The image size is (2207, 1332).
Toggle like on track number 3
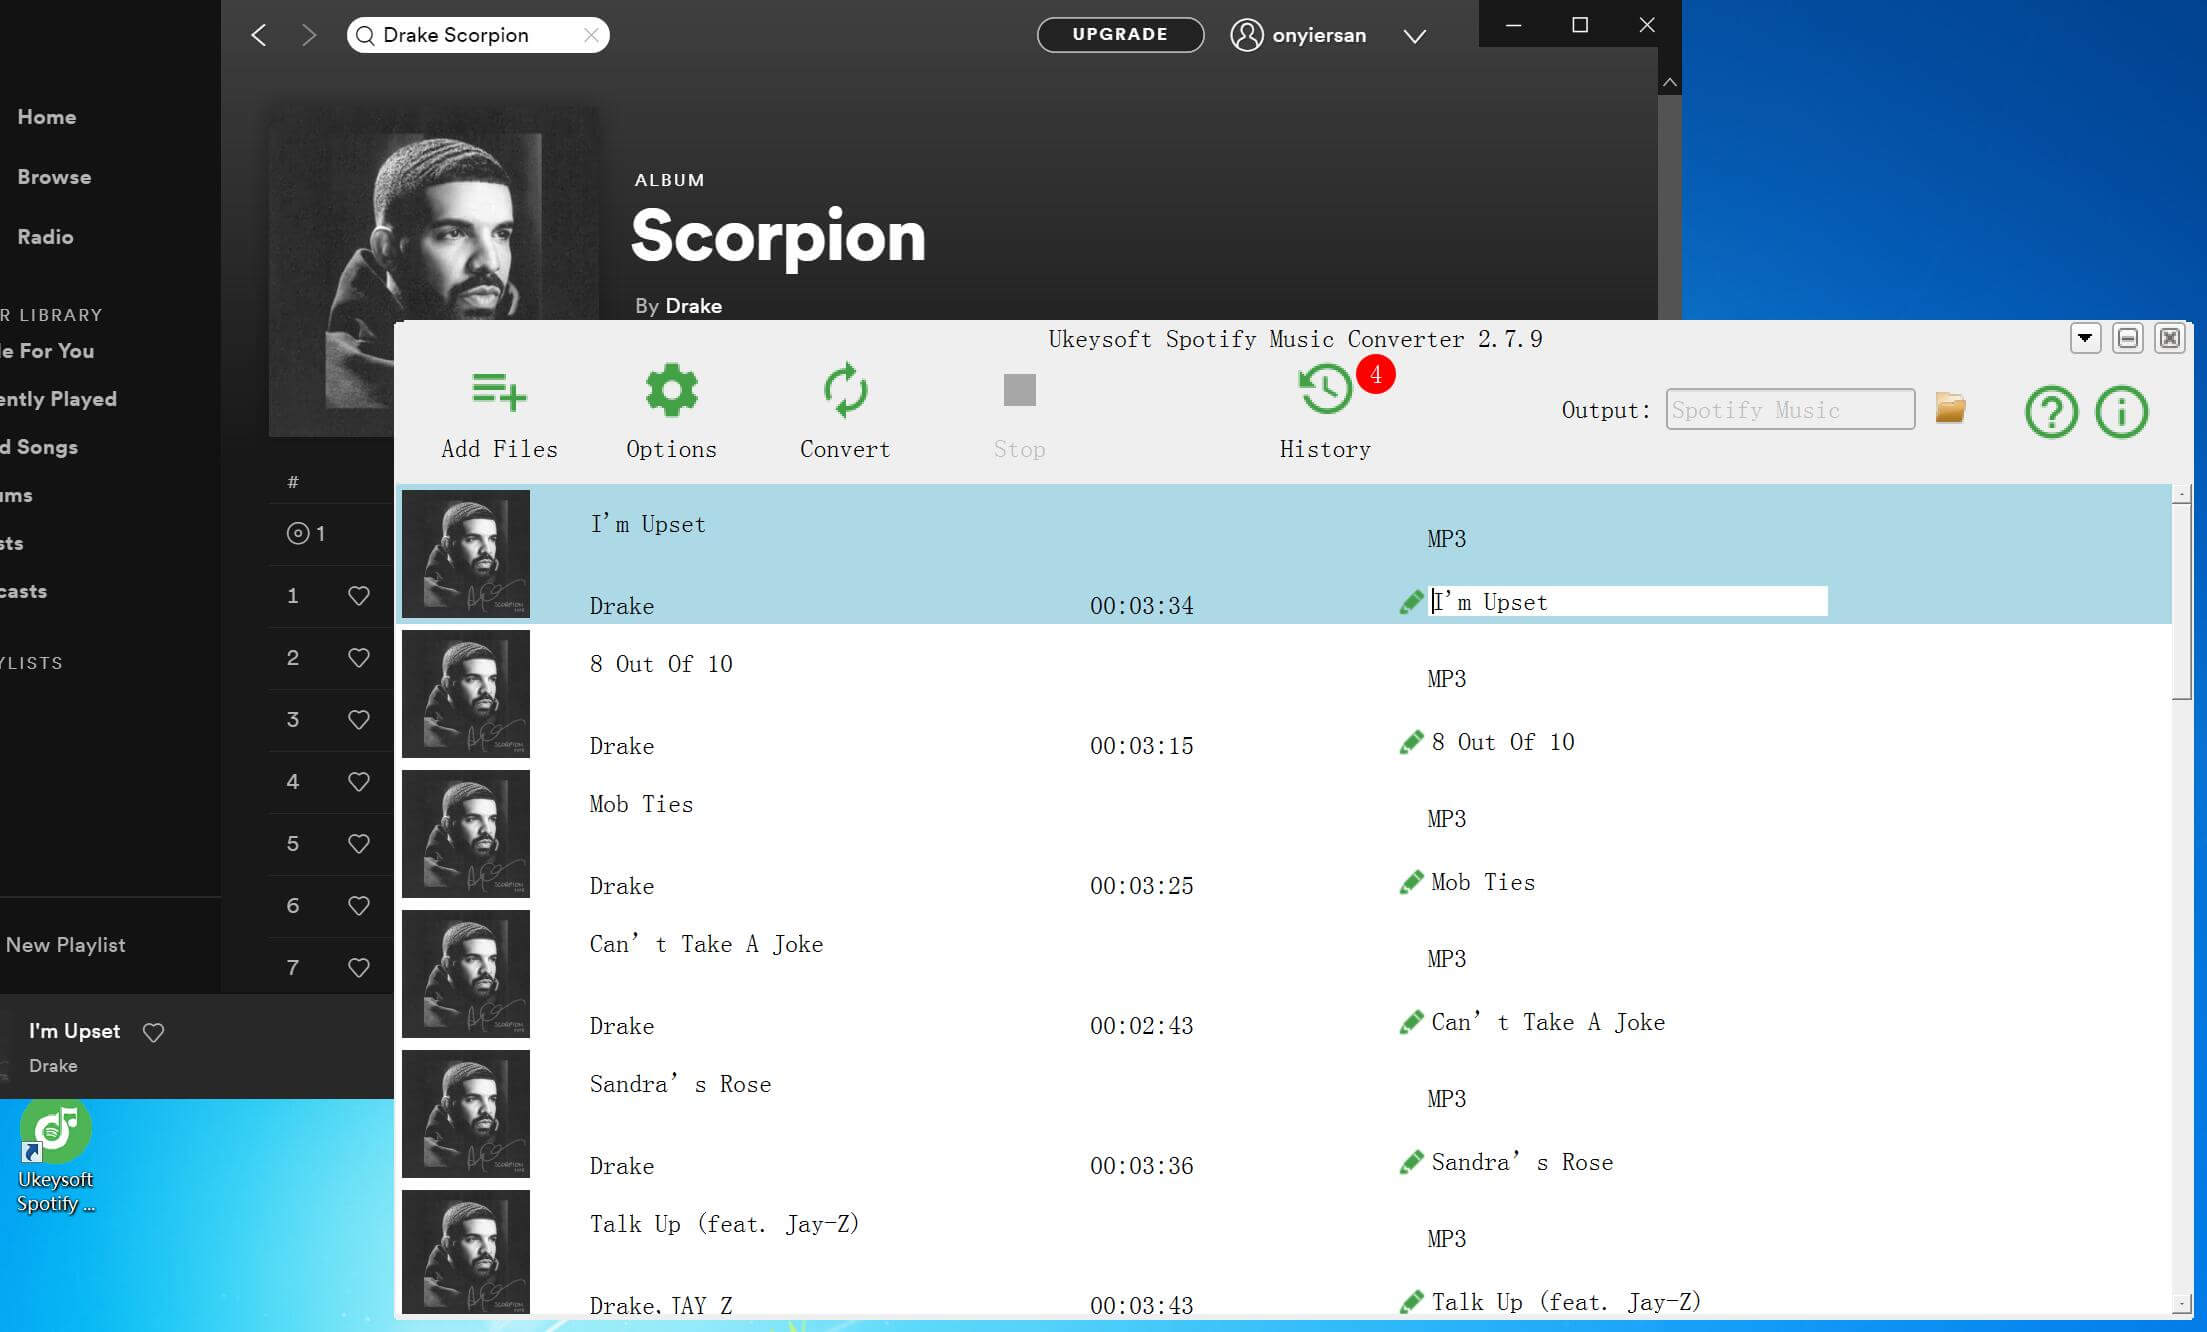point(358,720)
